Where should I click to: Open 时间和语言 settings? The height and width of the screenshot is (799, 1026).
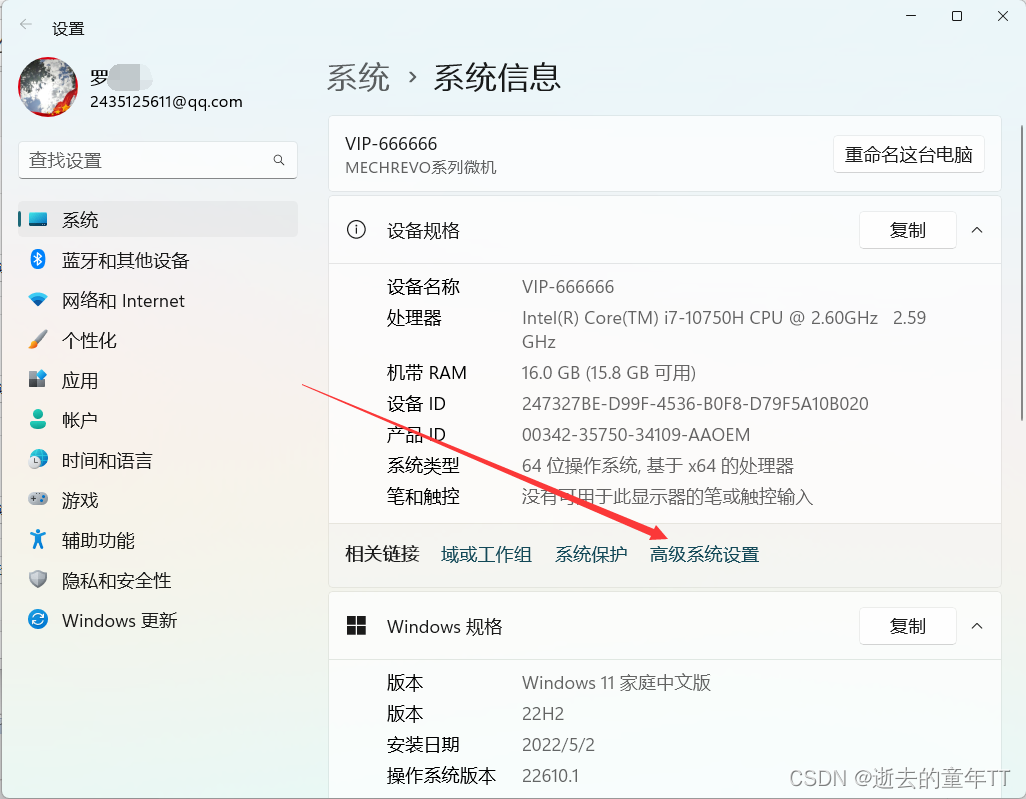tap(158, 459)
